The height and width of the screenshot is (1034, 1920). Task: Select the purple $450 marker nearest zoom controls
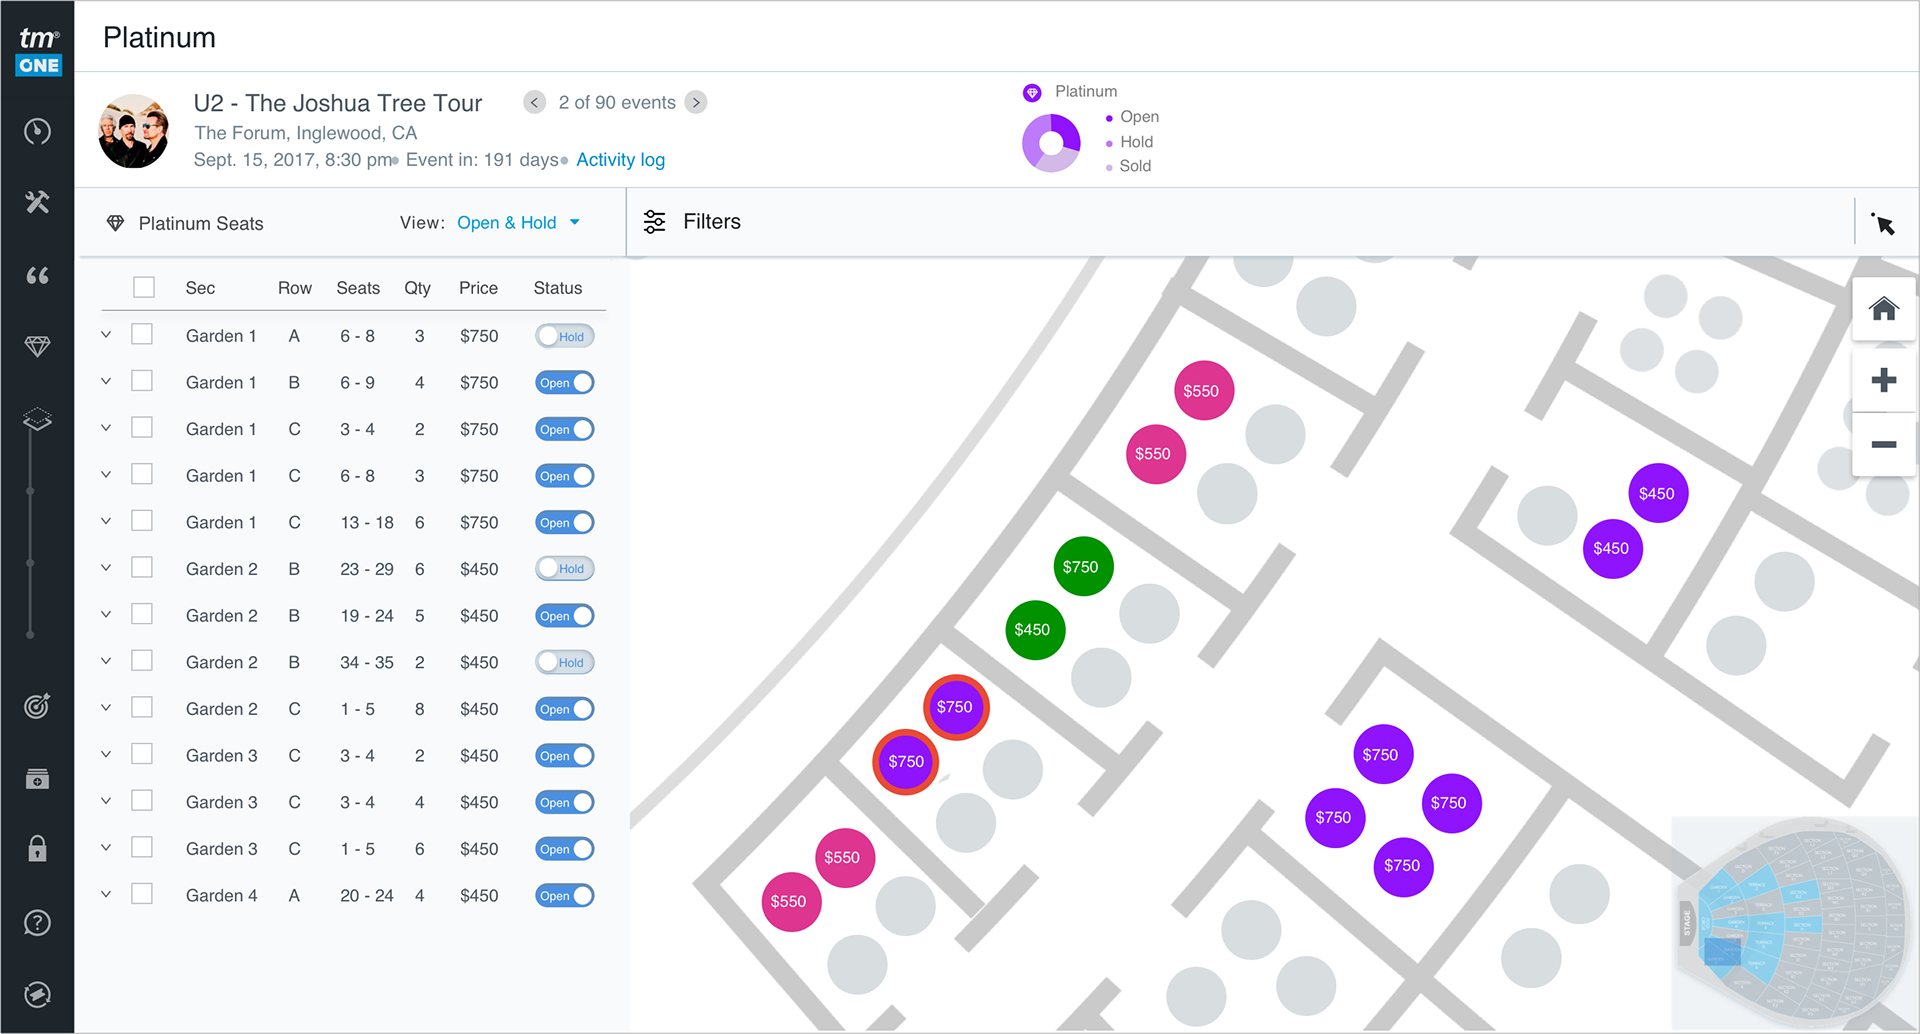pos(1657,493)
